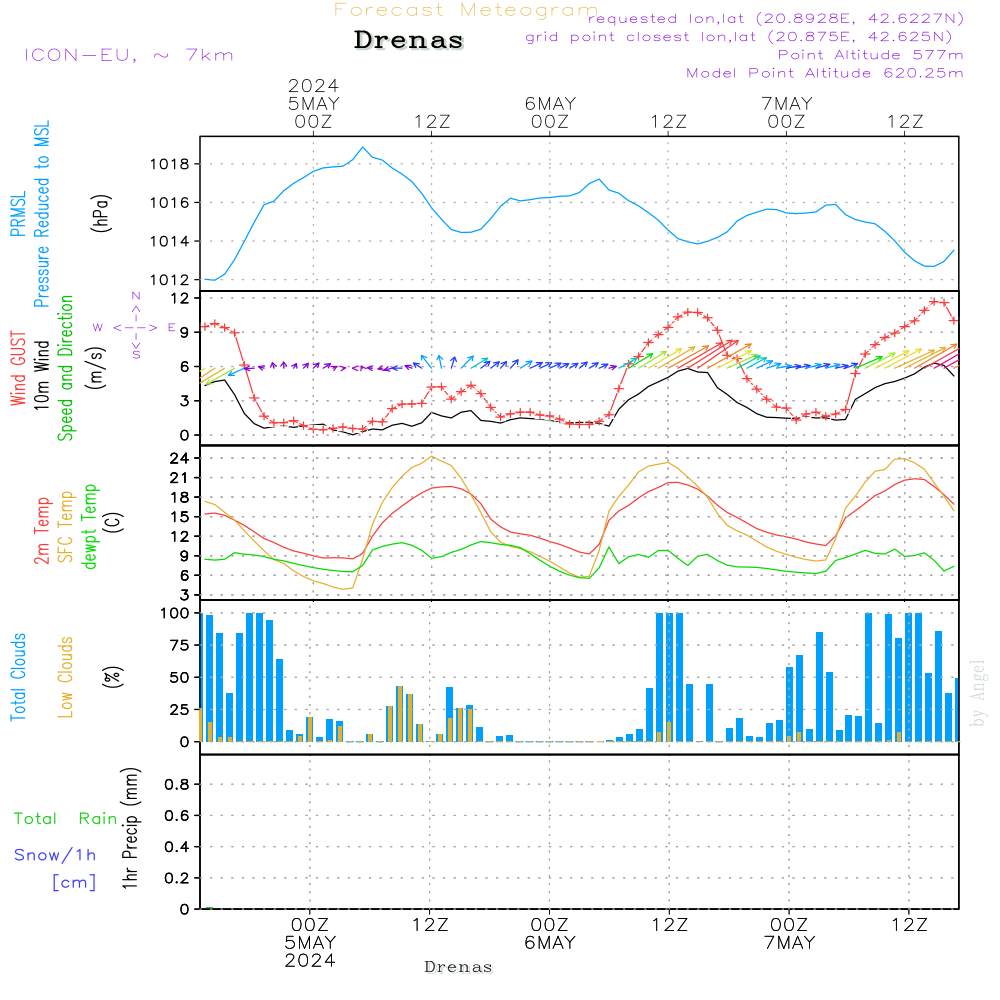The height and width of the screenshot is (1000, 1000).
Task: Click the 12 wind speed axis tick
Action: [179, 298]
